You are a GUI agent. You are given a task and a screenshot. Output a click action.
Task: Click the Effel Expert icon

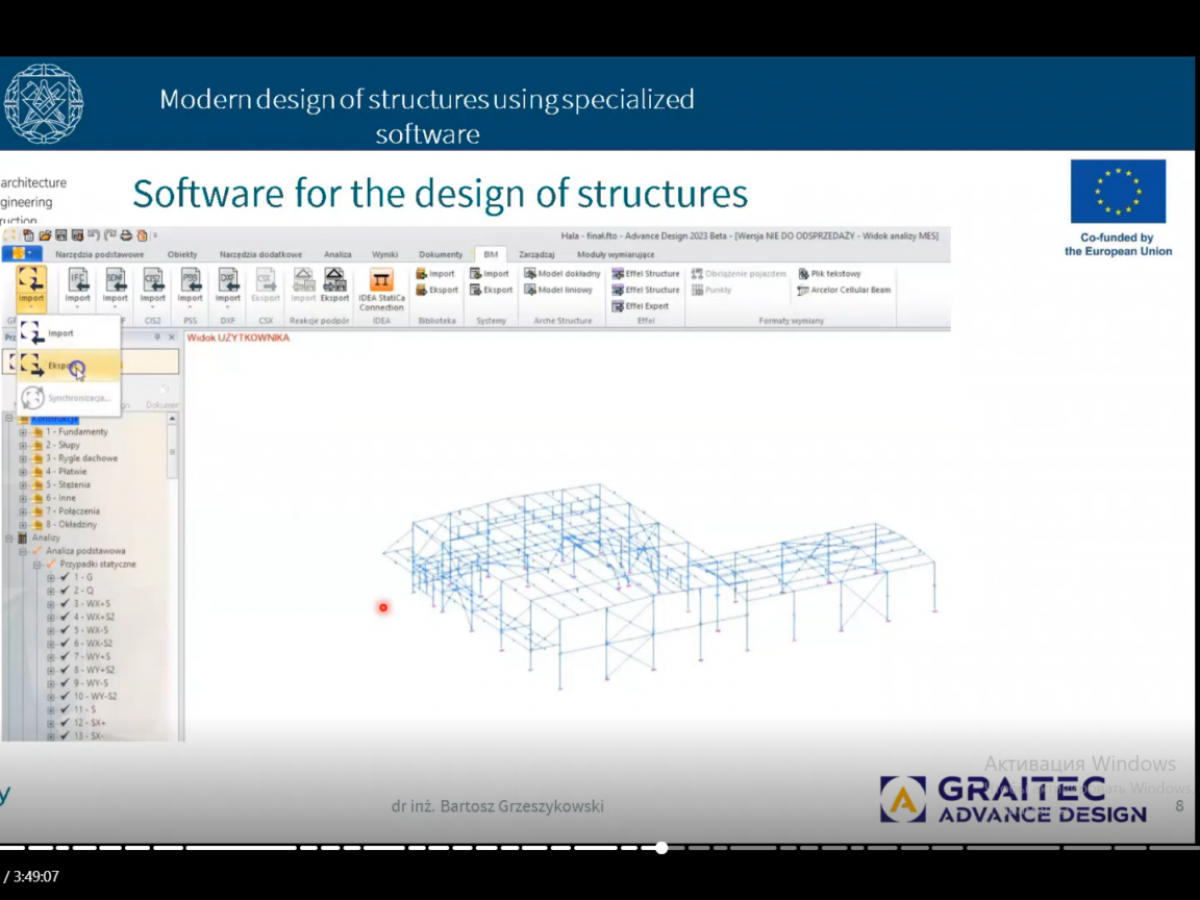pyautogui.click(x=641, y=306)
